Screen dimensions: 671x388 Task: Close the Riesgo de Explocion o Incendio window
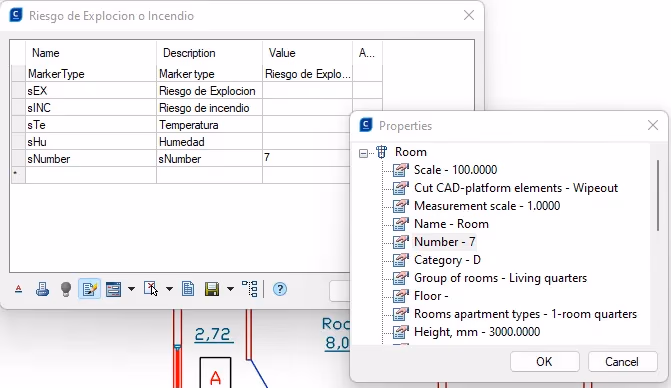[x=469, y=15]
